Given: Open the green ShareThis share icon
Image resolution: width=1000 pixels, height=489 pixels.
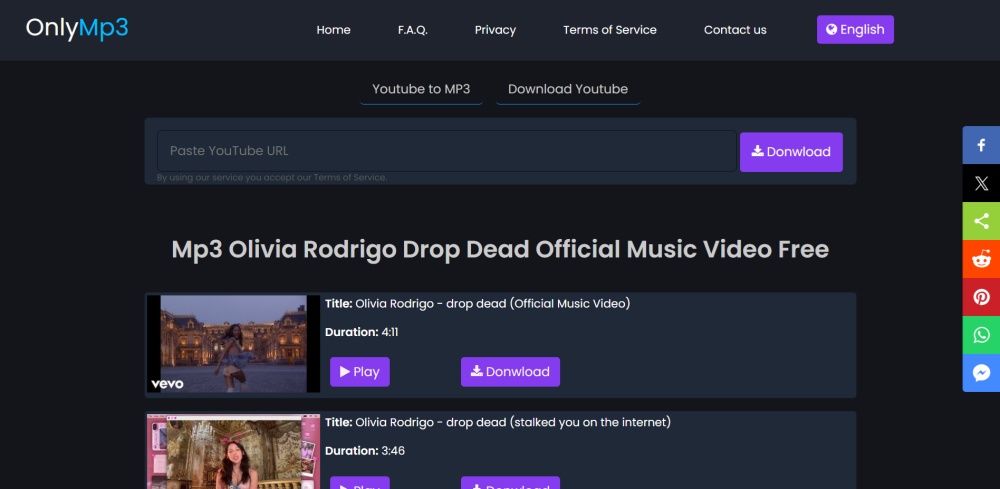Looking at the screenshot, I should click(x=981, y=221).
